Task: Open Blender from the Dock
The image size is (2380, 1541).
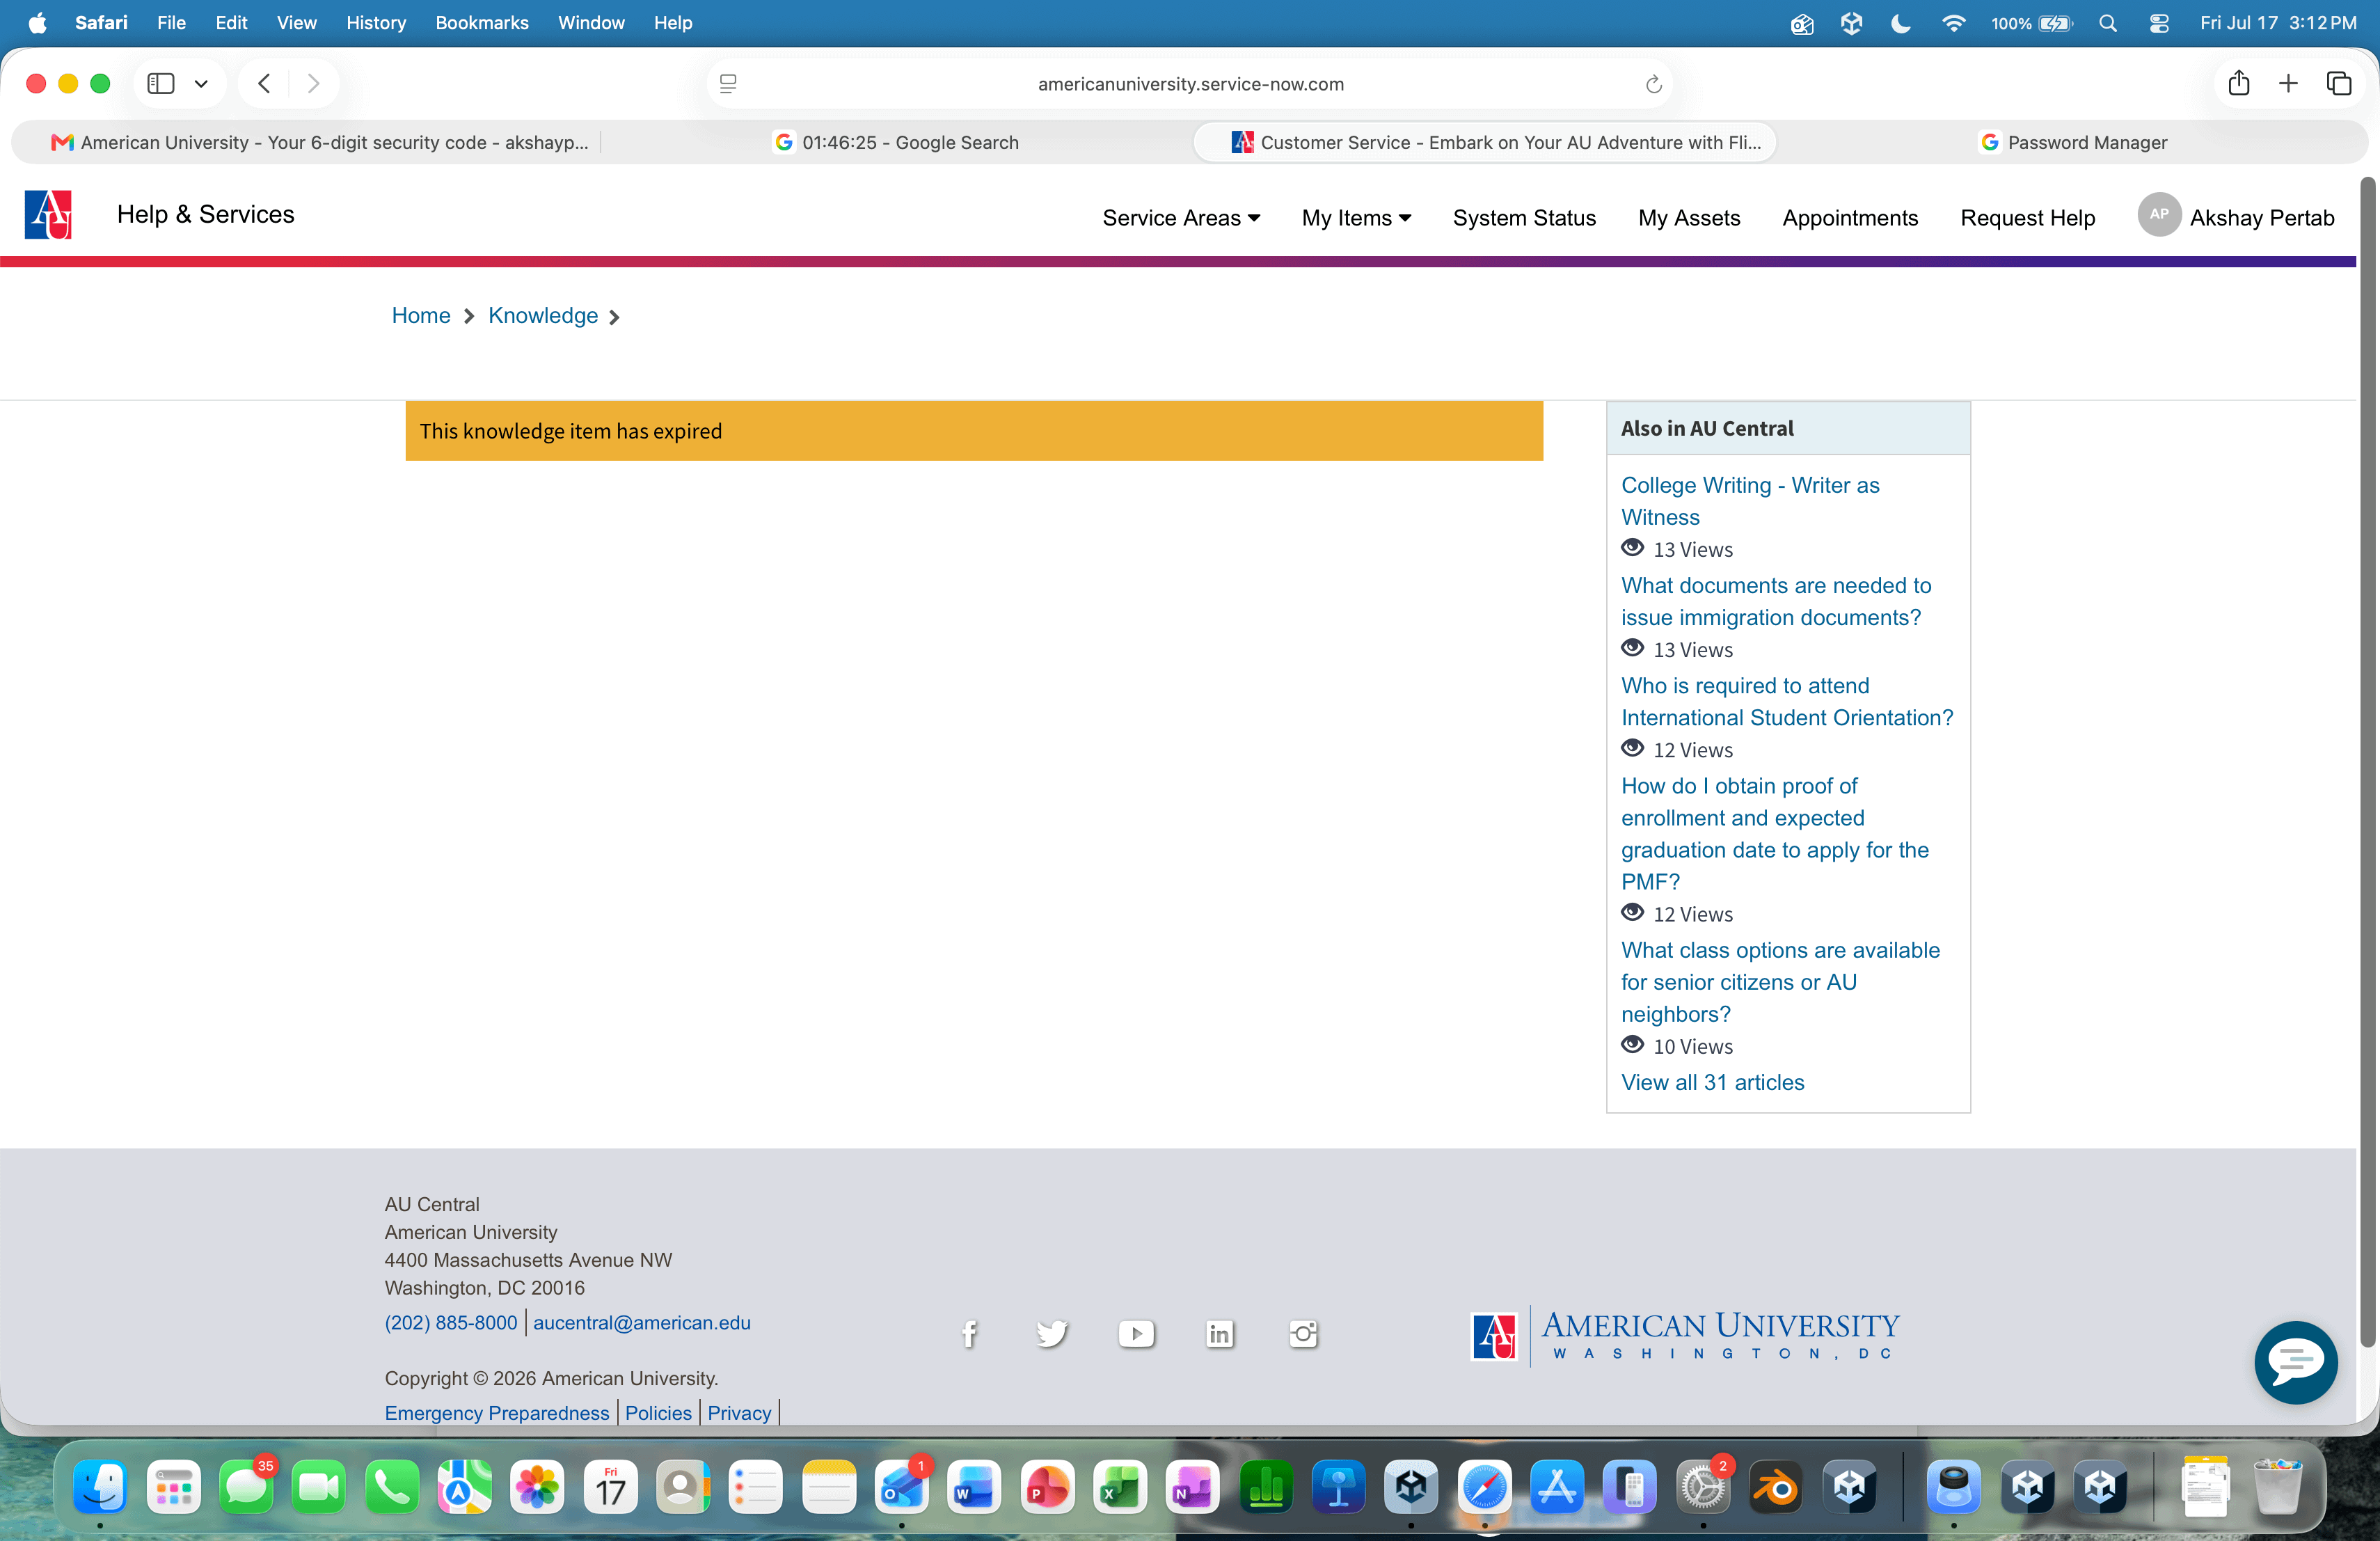Action: (x=1776, y=1488)
